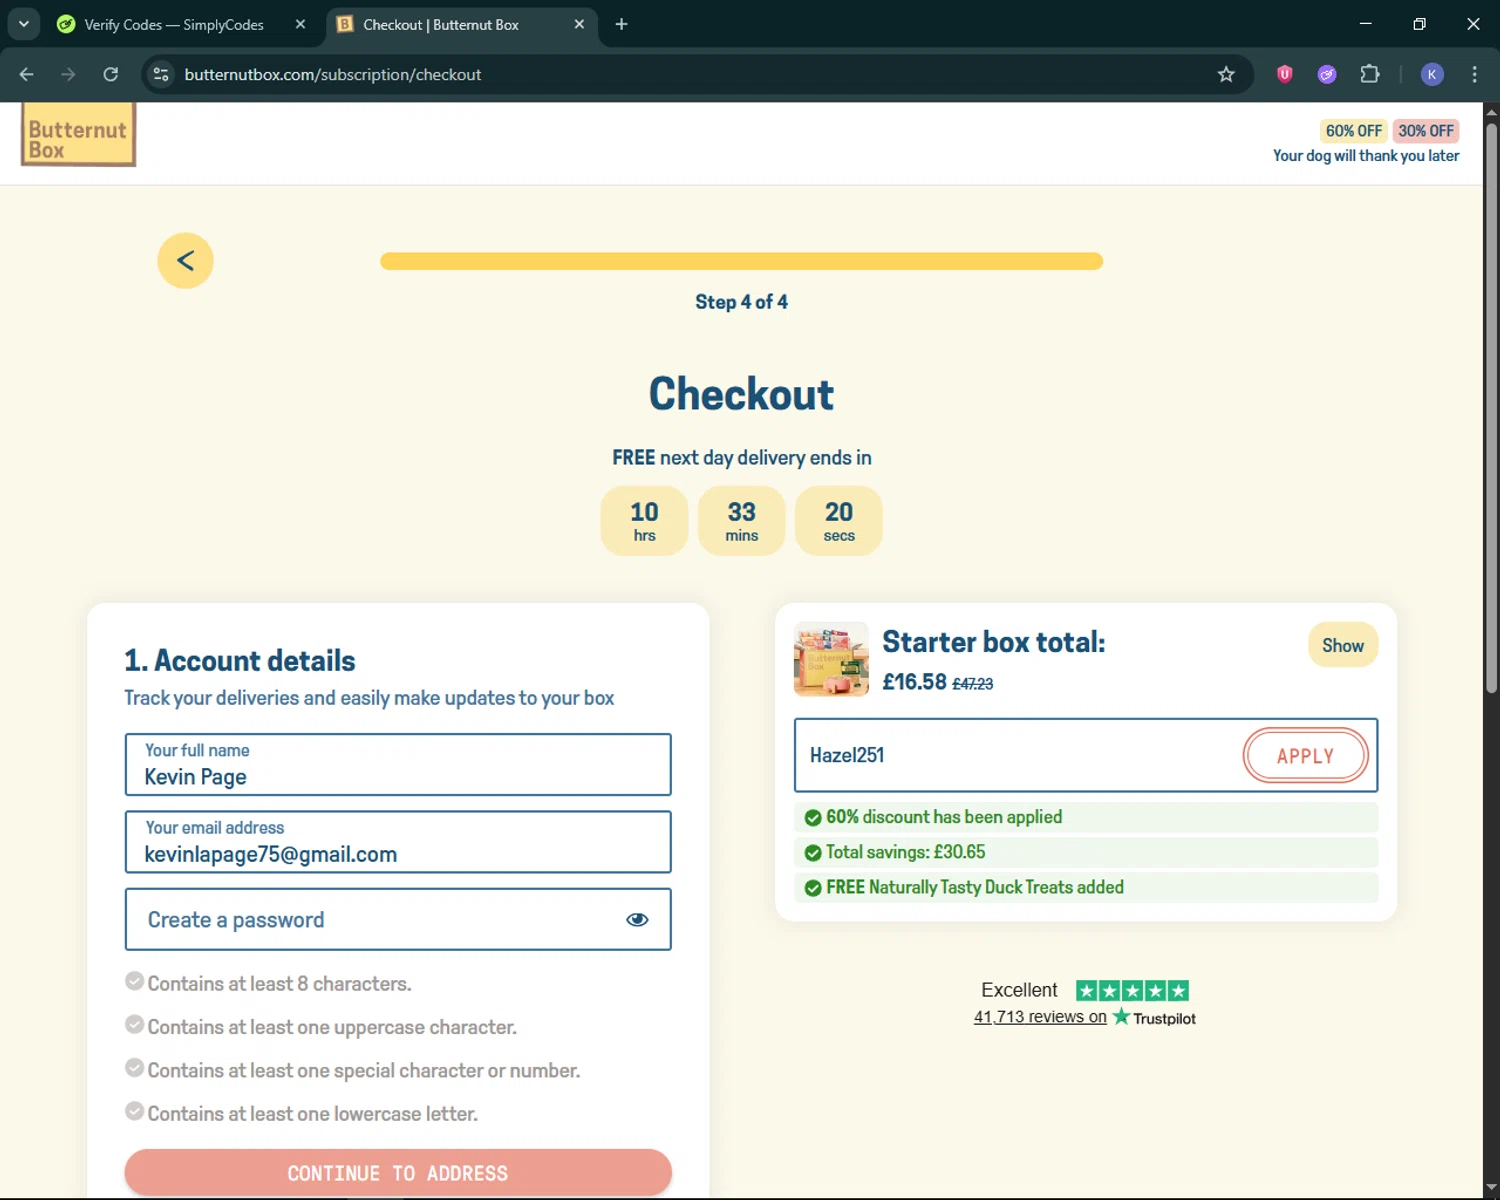Click the Checkout heading
Screen dimensions: 1500x1200
pos(741,394)
